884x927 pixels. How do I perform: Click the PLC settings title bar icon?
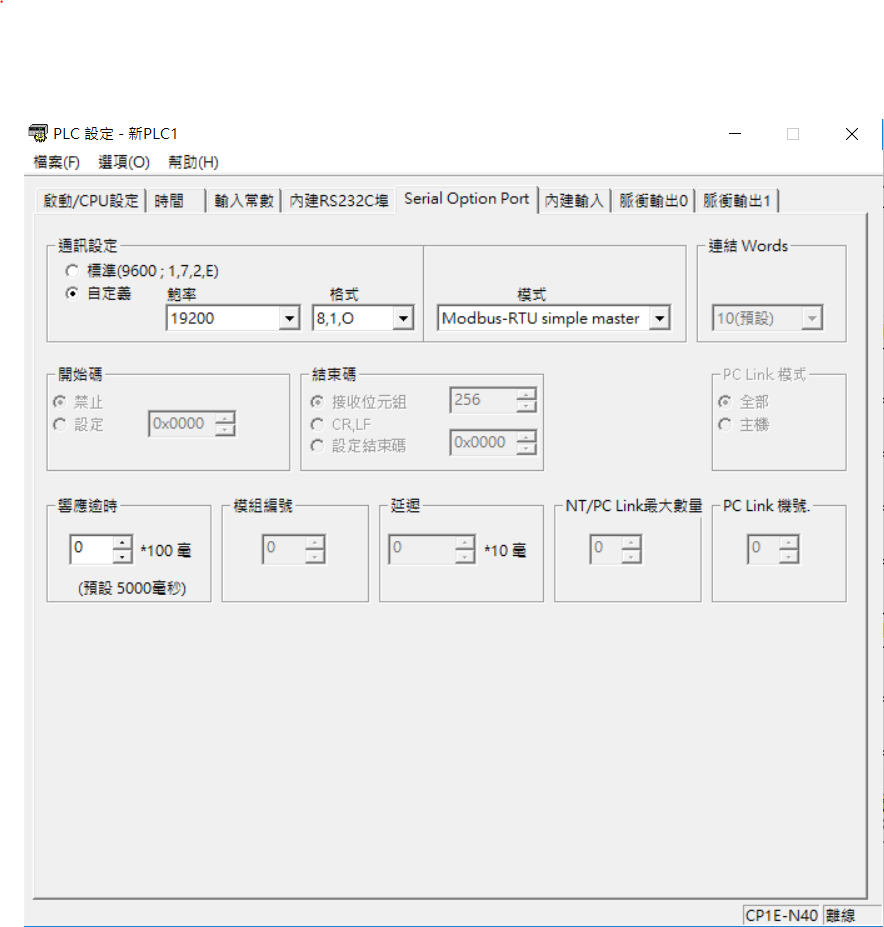point(38,134)
